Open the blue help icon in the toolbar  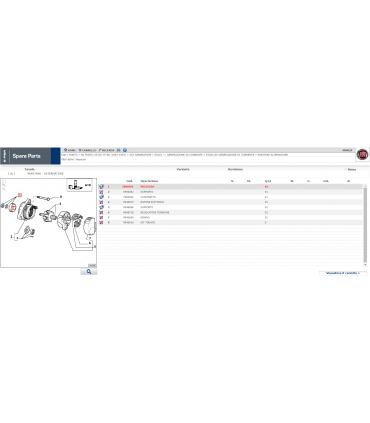pos(125,150)
